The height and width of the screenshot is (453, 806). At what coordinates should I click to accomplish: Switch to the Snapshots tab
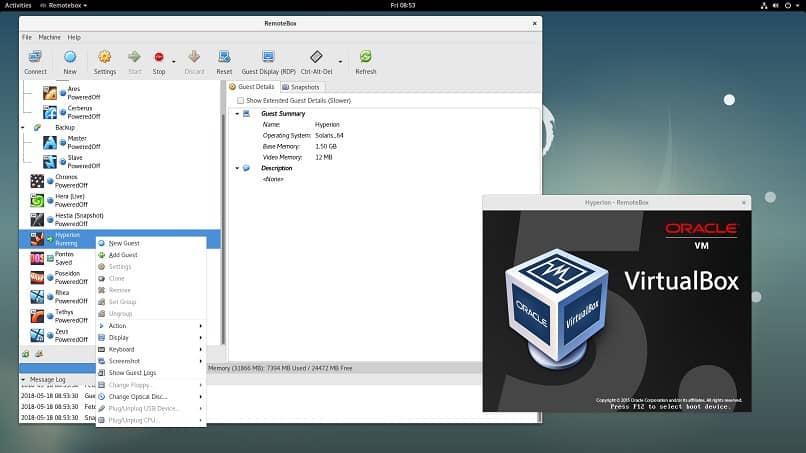(301, 87)
